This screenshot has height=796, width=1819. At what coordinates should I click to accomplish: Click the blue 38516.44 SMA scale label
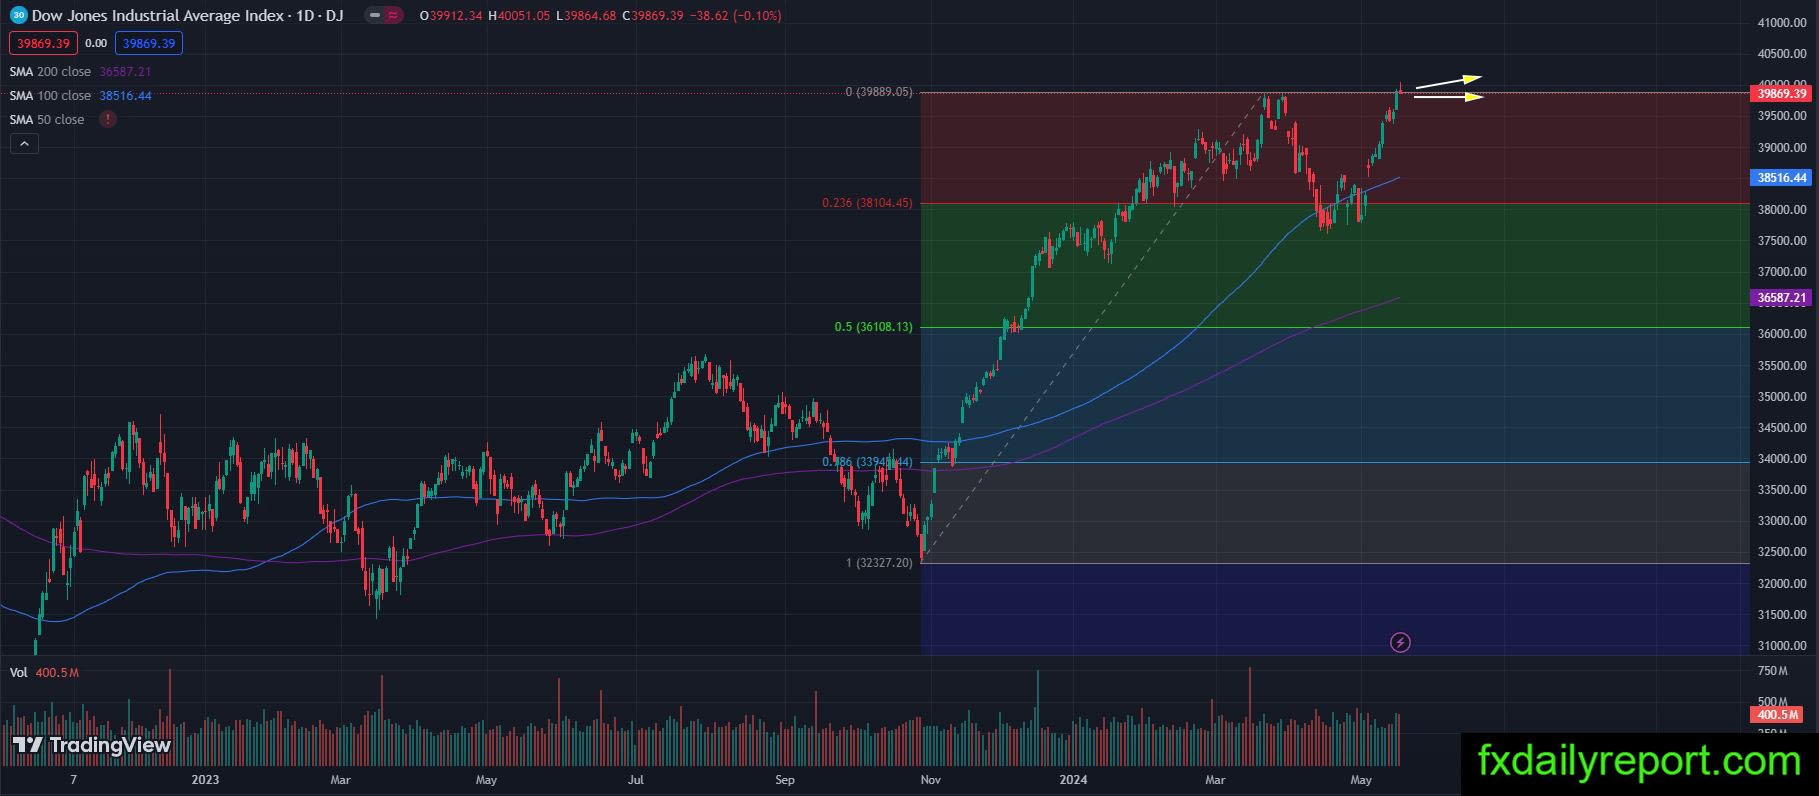(x=1782, y=178)
